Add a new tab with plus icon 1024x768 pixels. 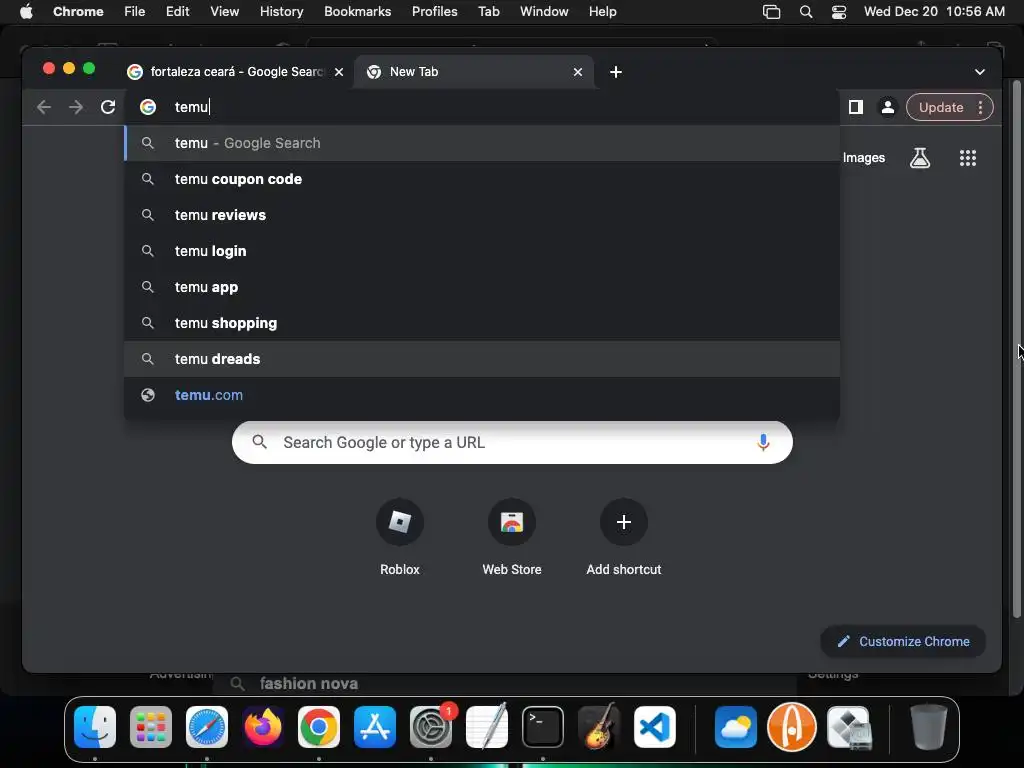point(616,72)
